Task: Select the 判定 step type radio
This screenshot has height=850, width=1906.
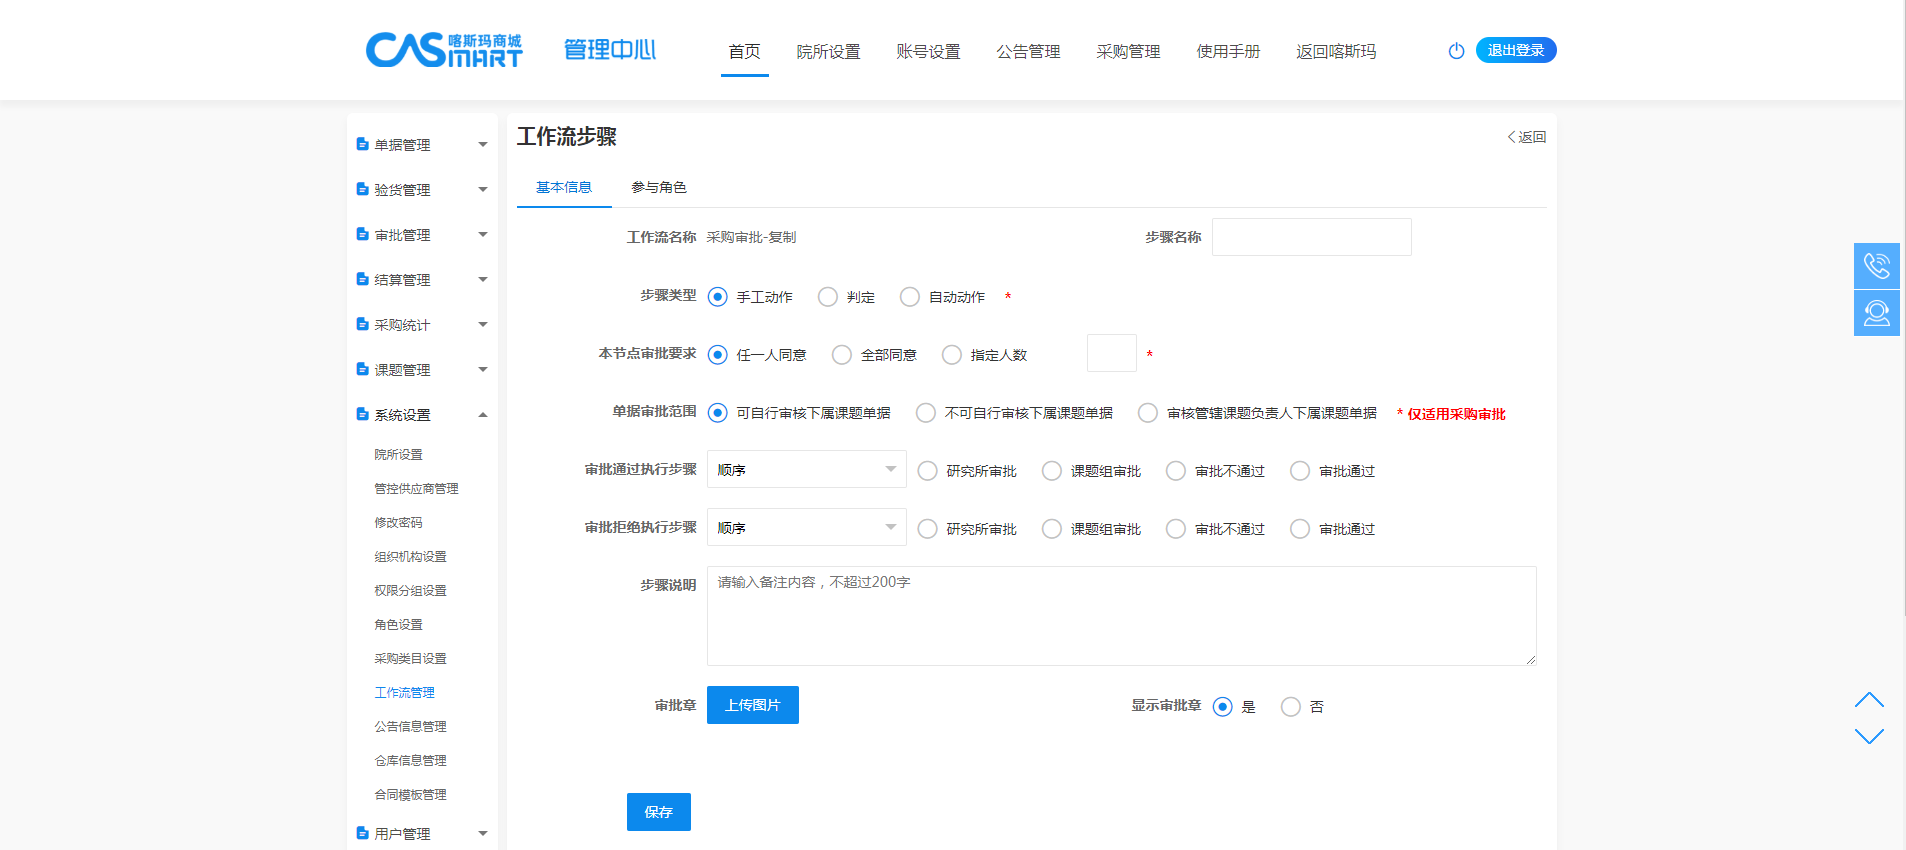Action: (827, 297)
